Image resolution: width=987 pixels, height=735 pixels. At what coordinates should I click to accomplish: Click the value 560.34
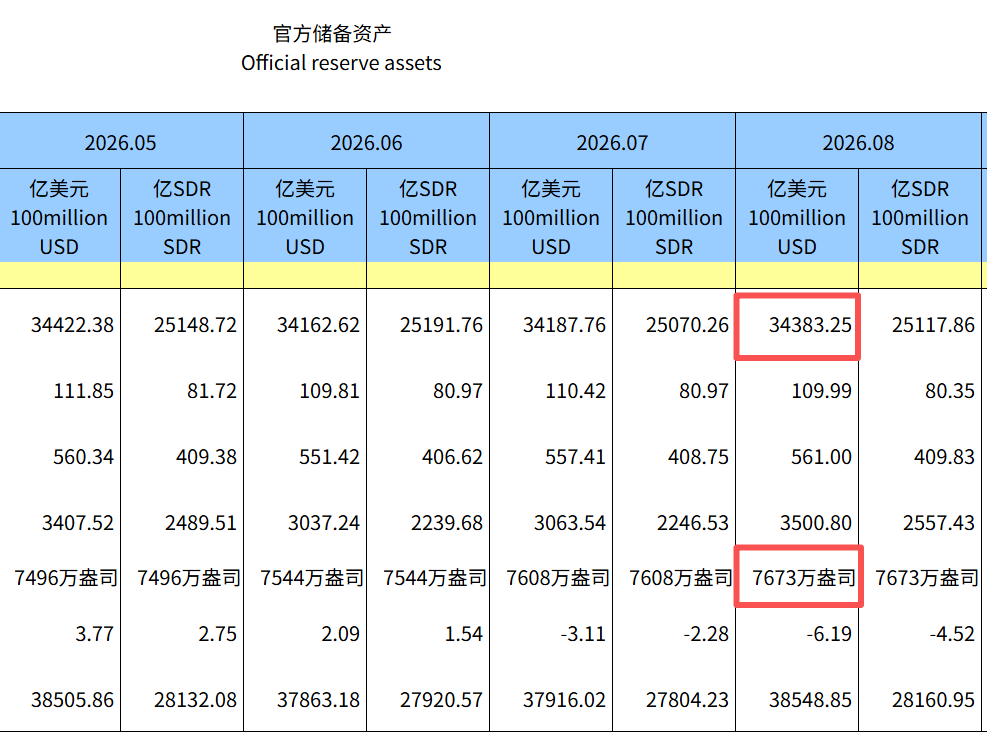(x=84, y=457)
